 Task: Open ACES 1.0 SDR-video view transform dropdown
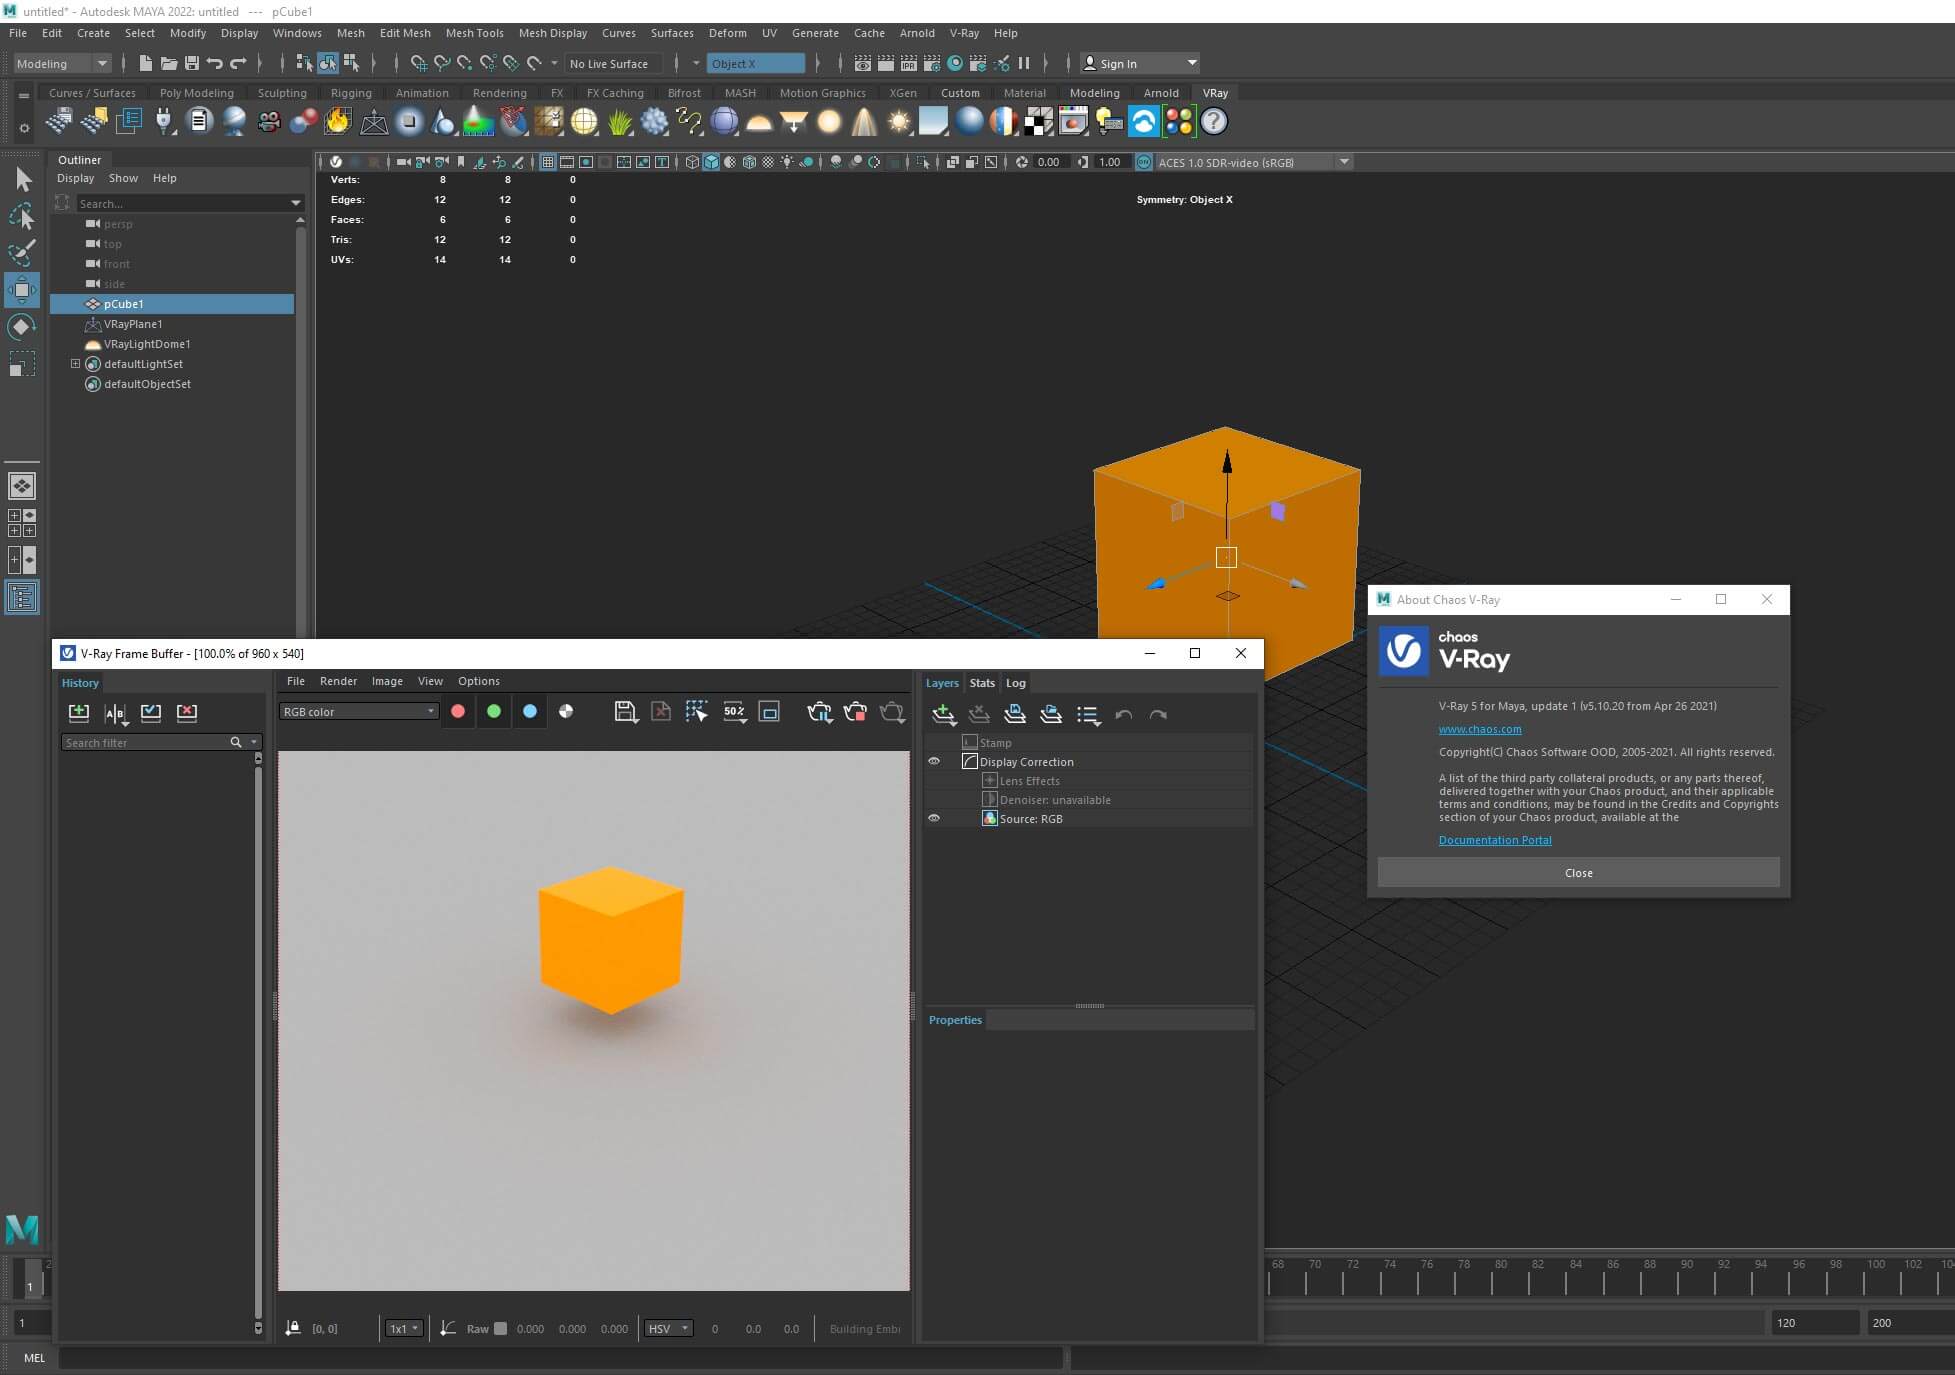point(1254,162)
